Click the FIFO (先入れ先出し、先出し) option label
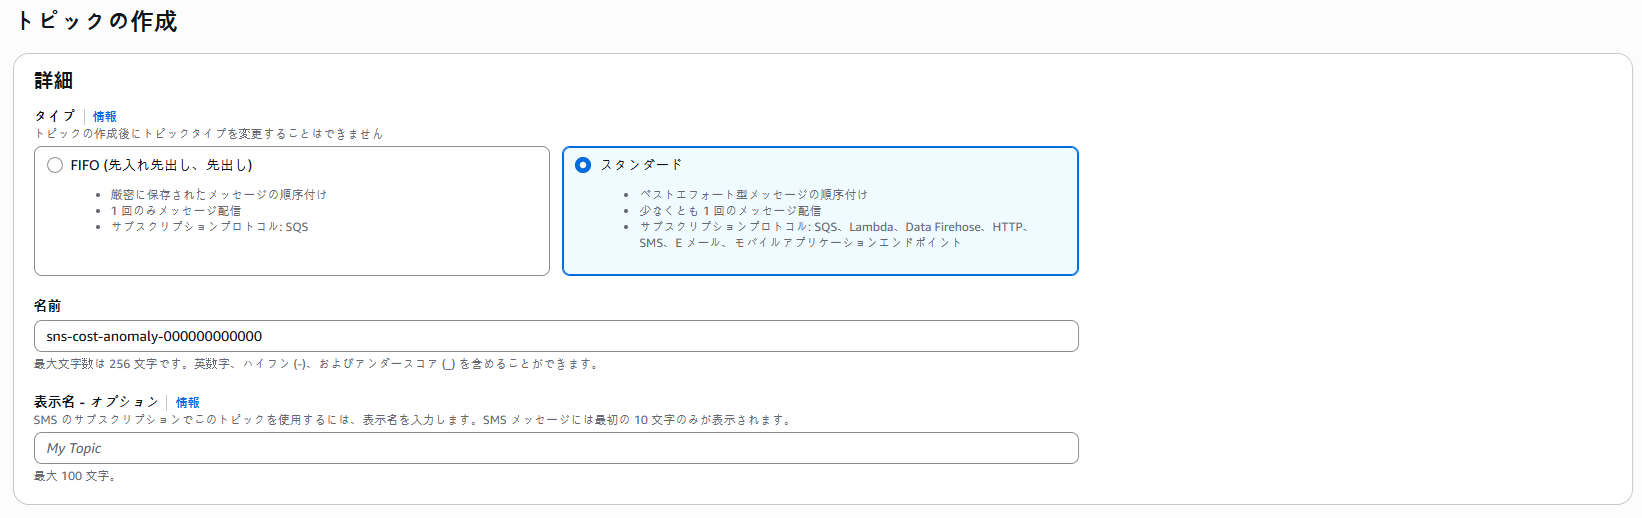1642x518 pixels. pos(161,166)
